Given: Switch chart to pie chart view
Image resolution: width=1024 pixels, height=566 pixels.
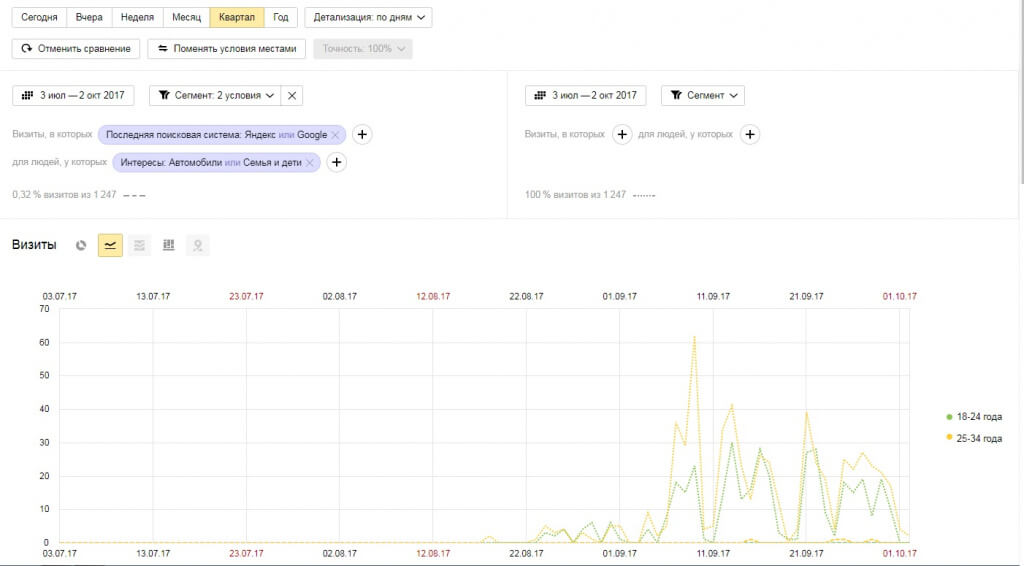Looking at the screenshot, I should (x=81, y=245).
